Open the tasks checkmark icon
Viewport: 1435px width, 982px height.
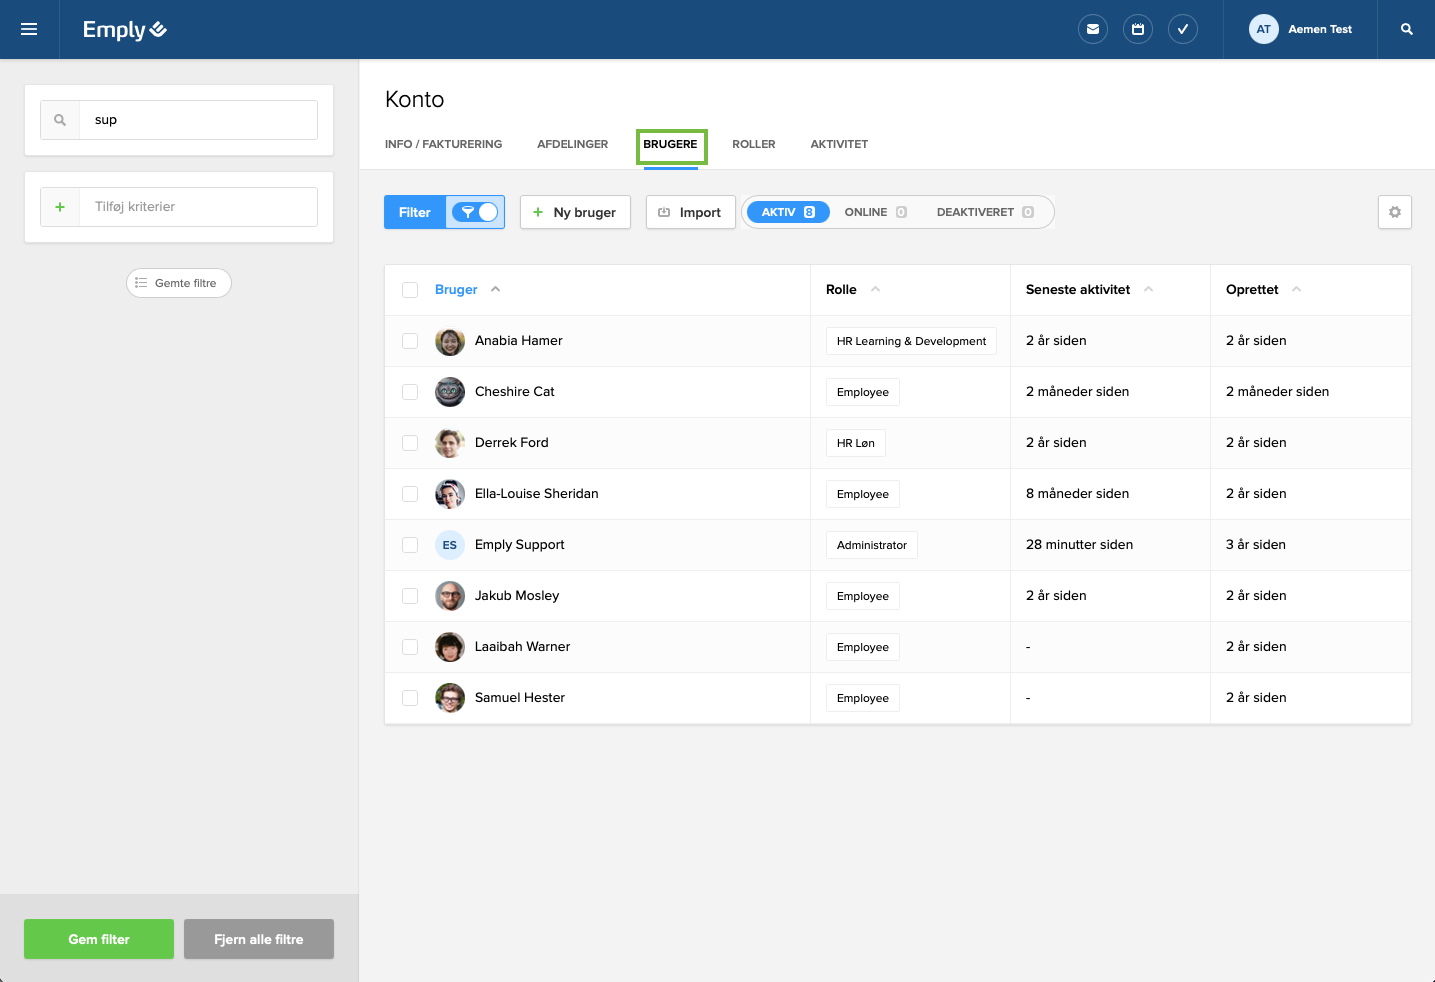[1183, 29]
